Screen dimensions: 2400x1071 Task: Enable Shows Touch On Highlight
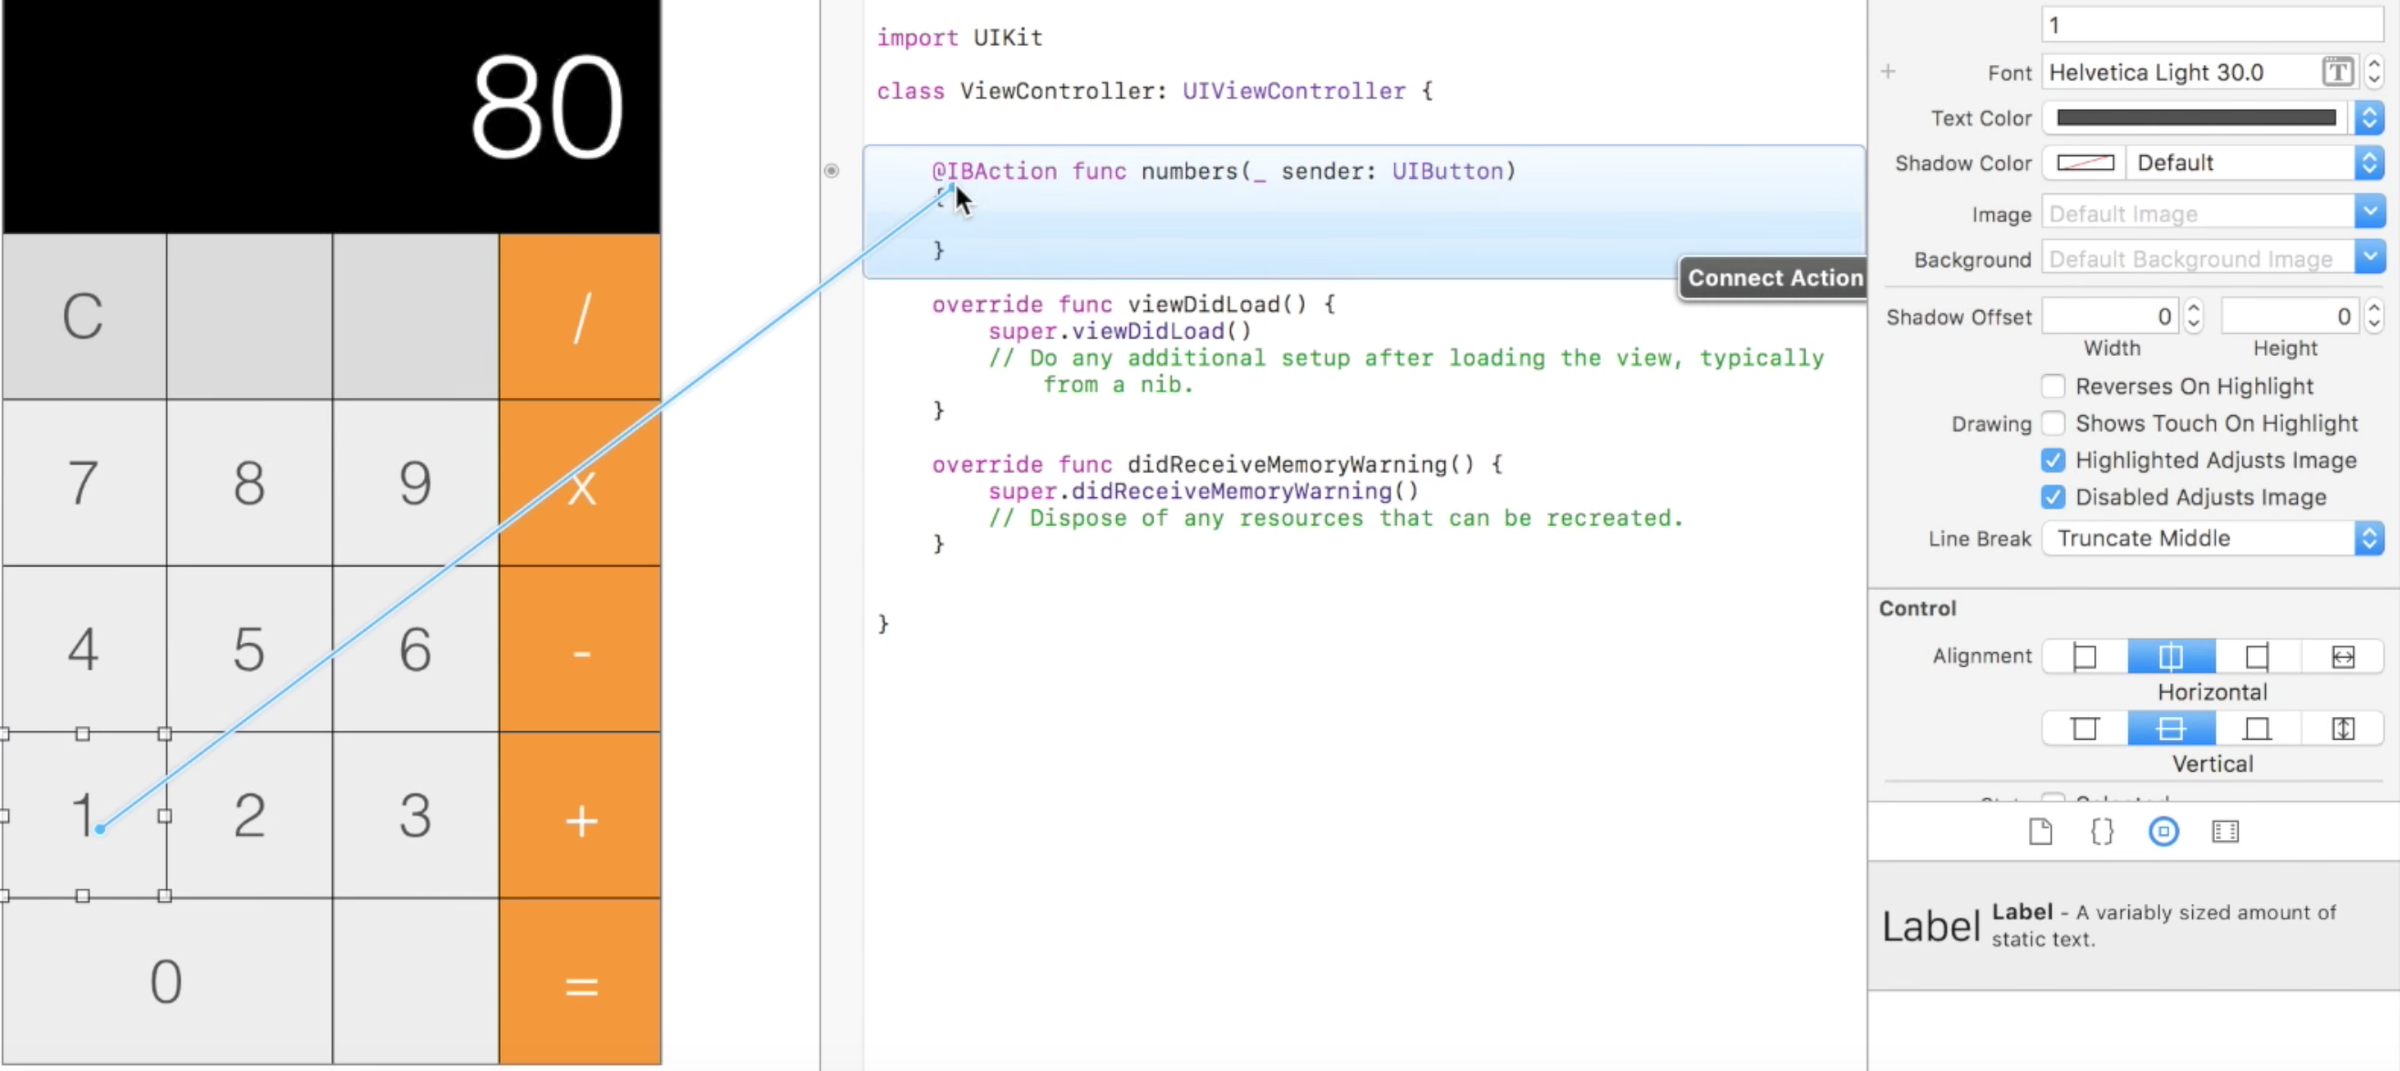pyautogui.click(x=2054, y=423)
